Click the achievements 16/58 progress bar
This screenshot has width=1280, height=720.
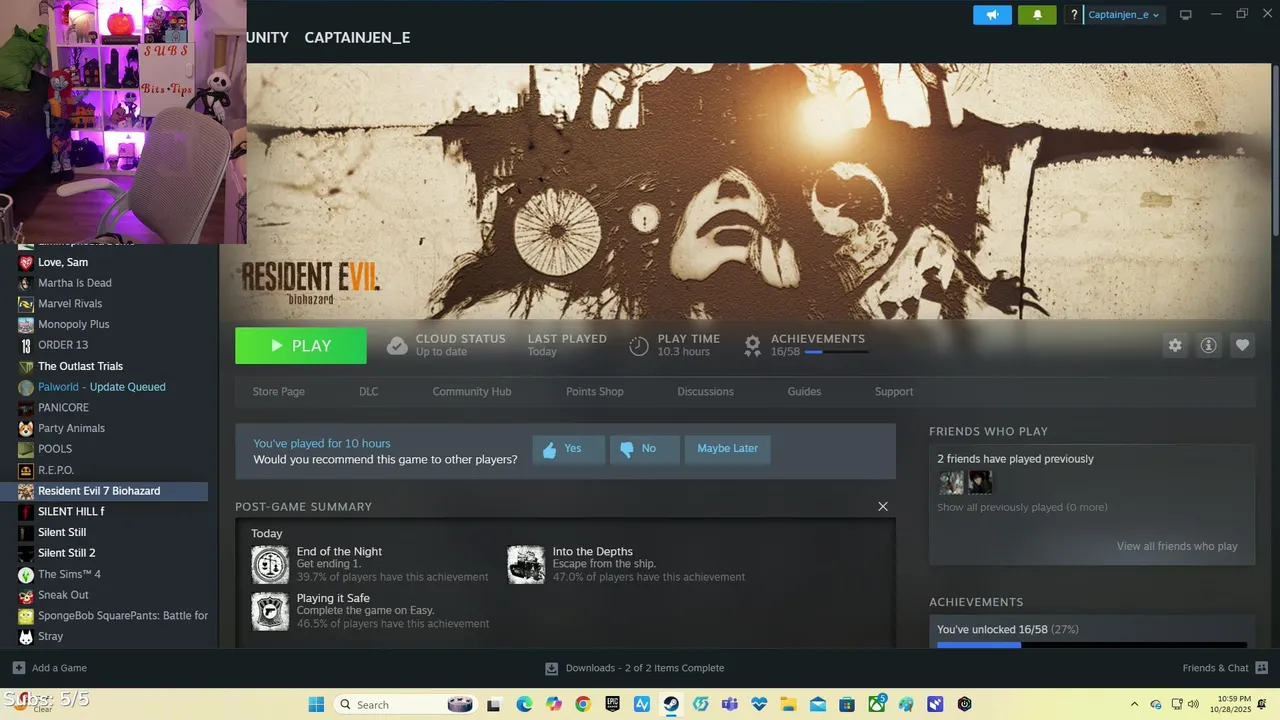(x=836, y=352)
